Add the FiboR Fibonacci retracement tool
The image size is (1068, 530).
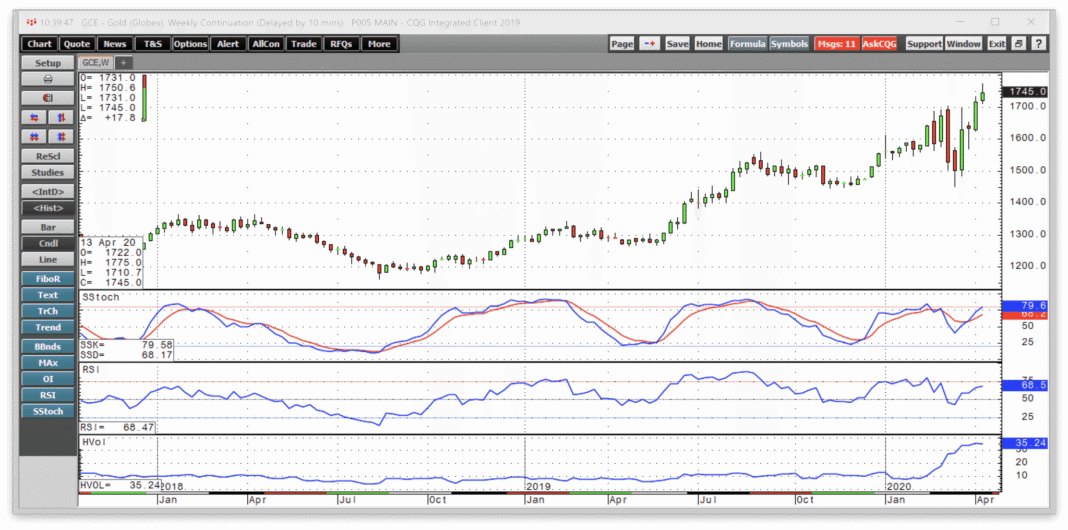tap(48, 279)
